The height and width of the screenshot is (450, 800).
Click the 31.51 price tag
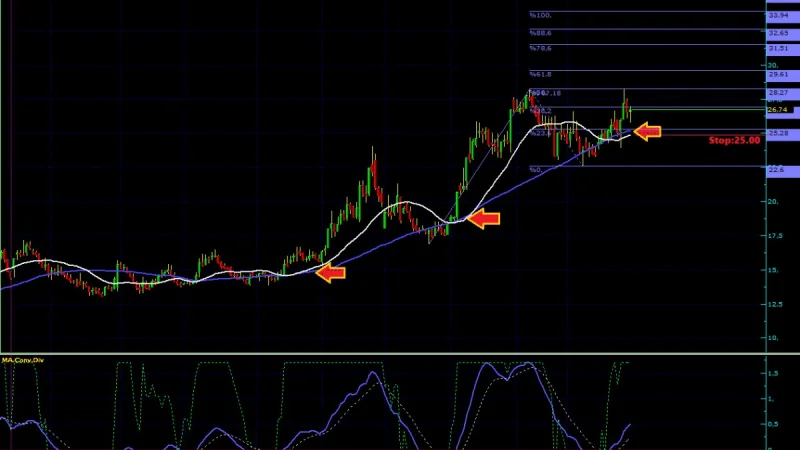[779, 48]
